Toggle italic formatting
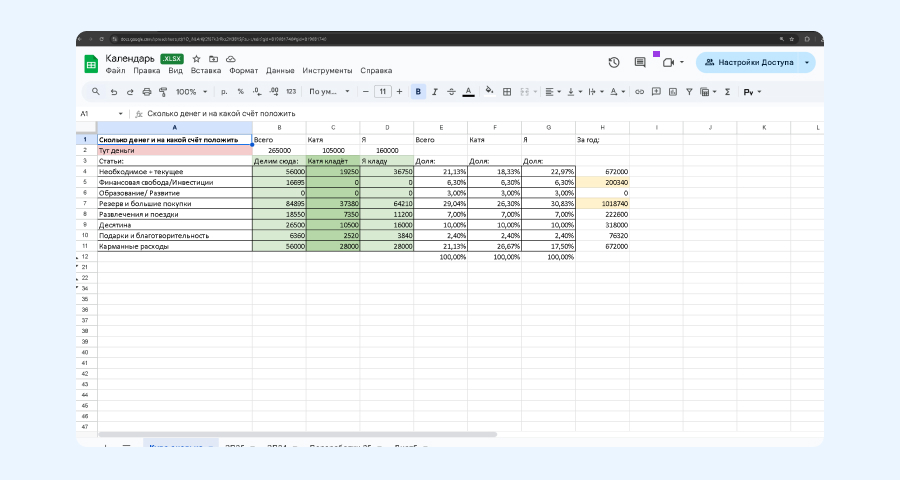Viewport: 900px width, 480px height. (435, 92)
